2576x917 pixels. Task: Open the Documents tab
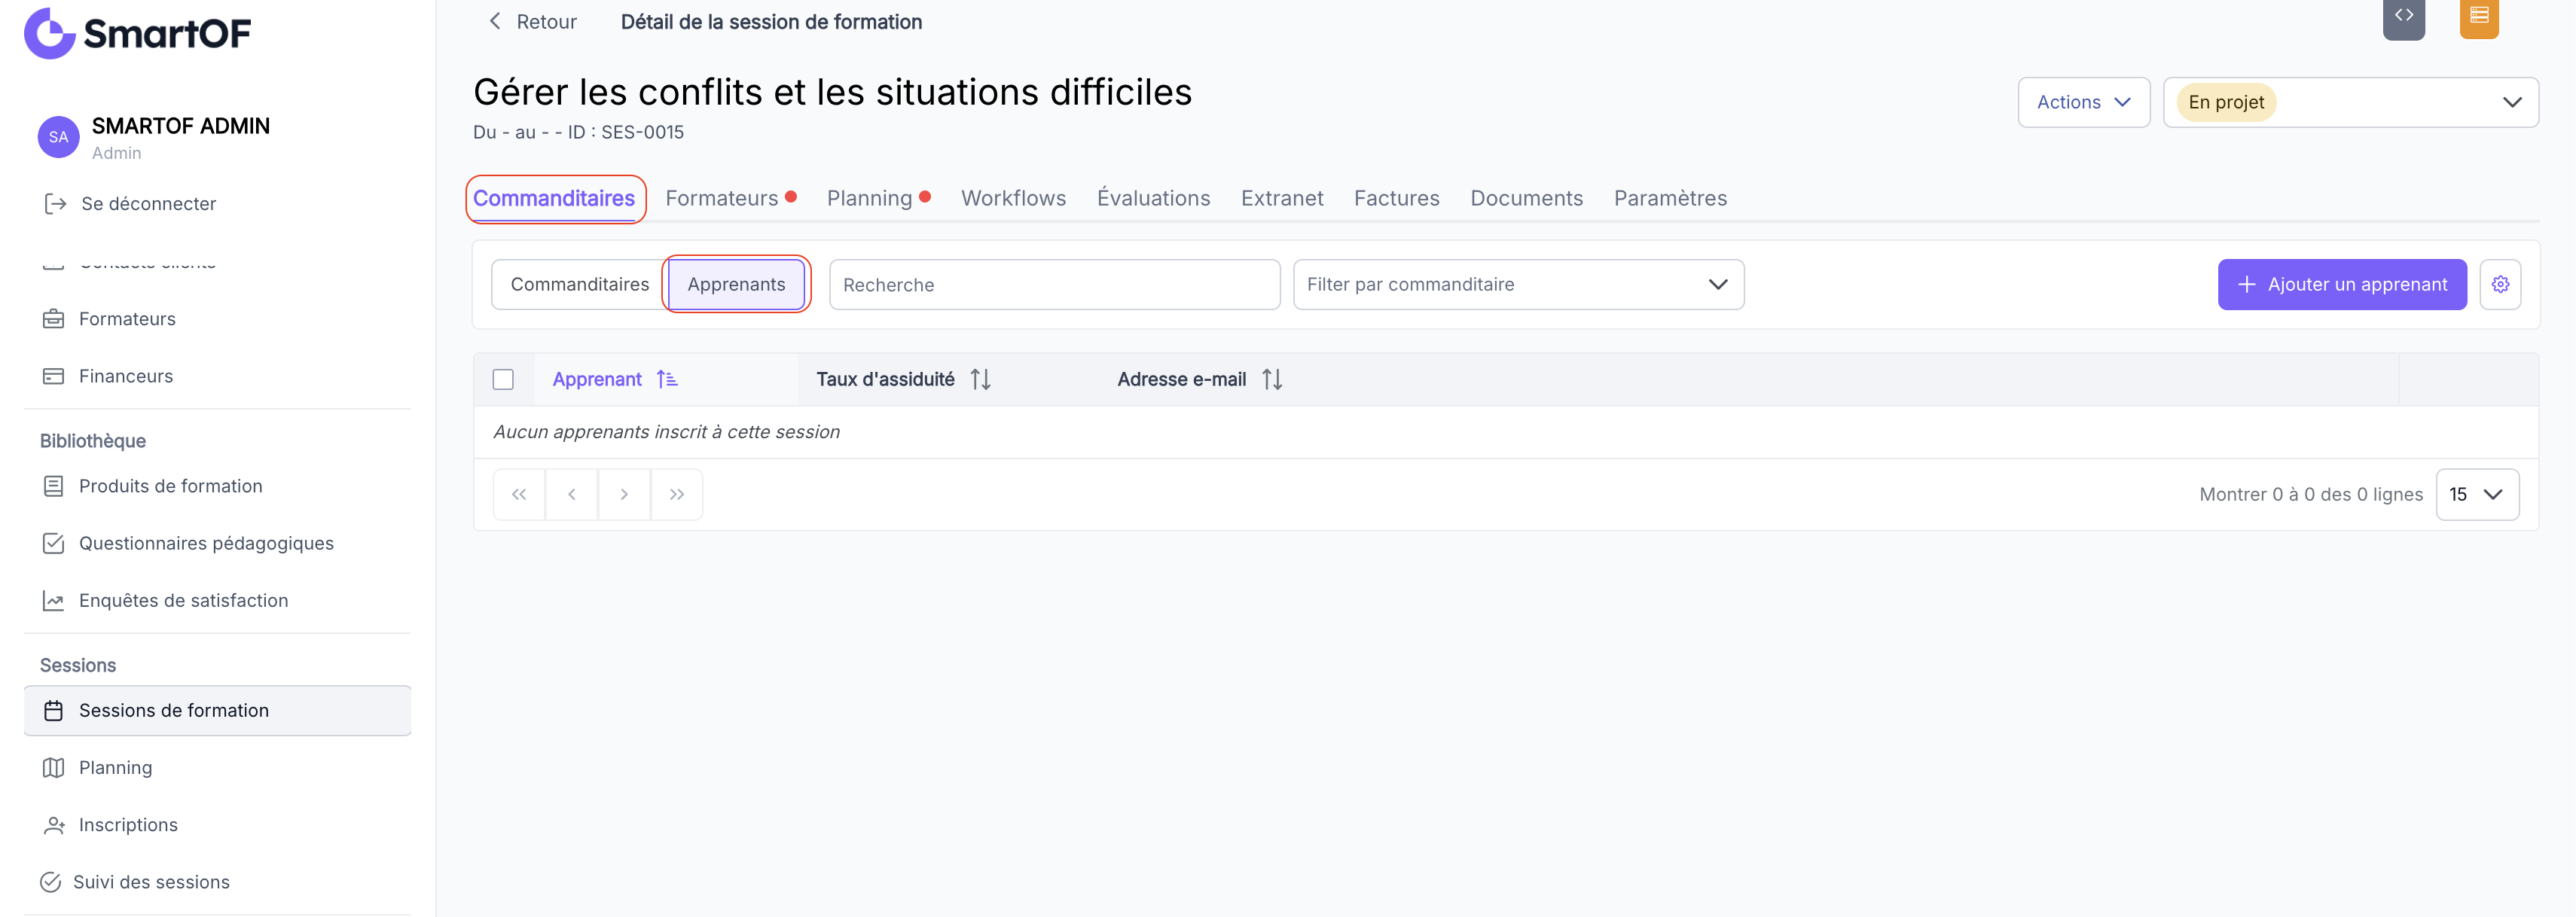[1526, 198]
